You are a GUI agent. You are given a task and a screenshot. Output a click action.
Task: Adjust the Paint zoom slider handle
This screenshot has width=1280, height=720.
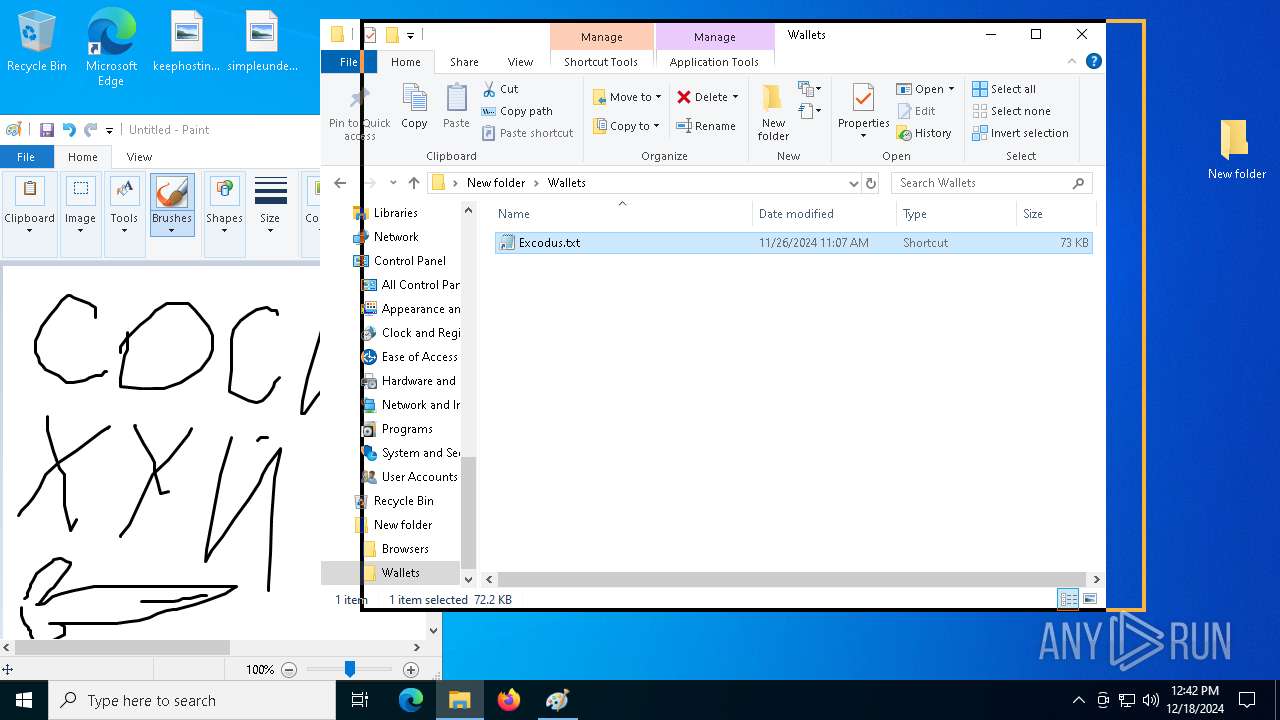(349, 669)
